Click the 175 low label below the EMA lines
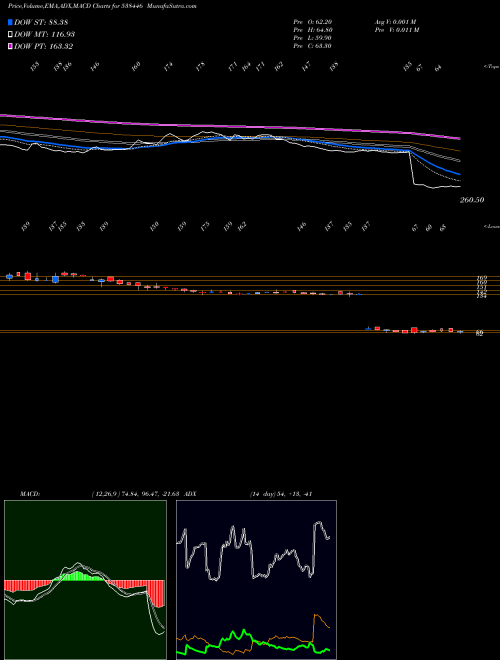Image resolution: width=500 pixels, height=660 pixels. (x=205, y=226)
